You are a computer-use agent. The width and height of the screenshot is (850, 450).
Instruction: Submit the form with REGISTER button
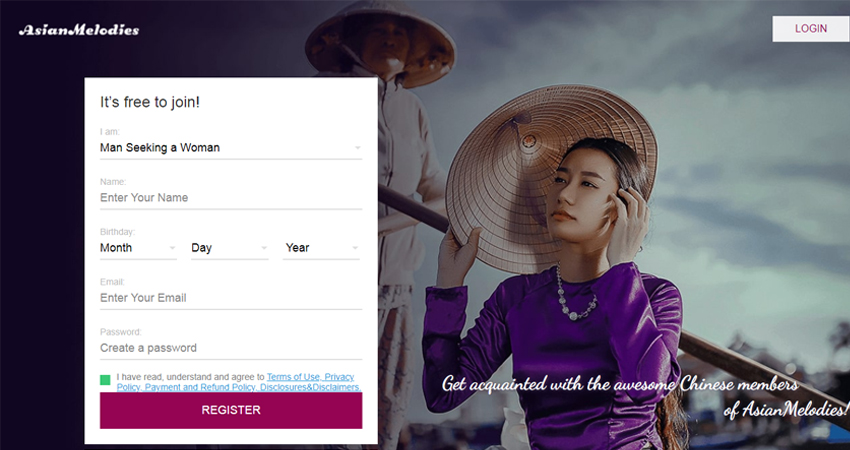[231, 410]
